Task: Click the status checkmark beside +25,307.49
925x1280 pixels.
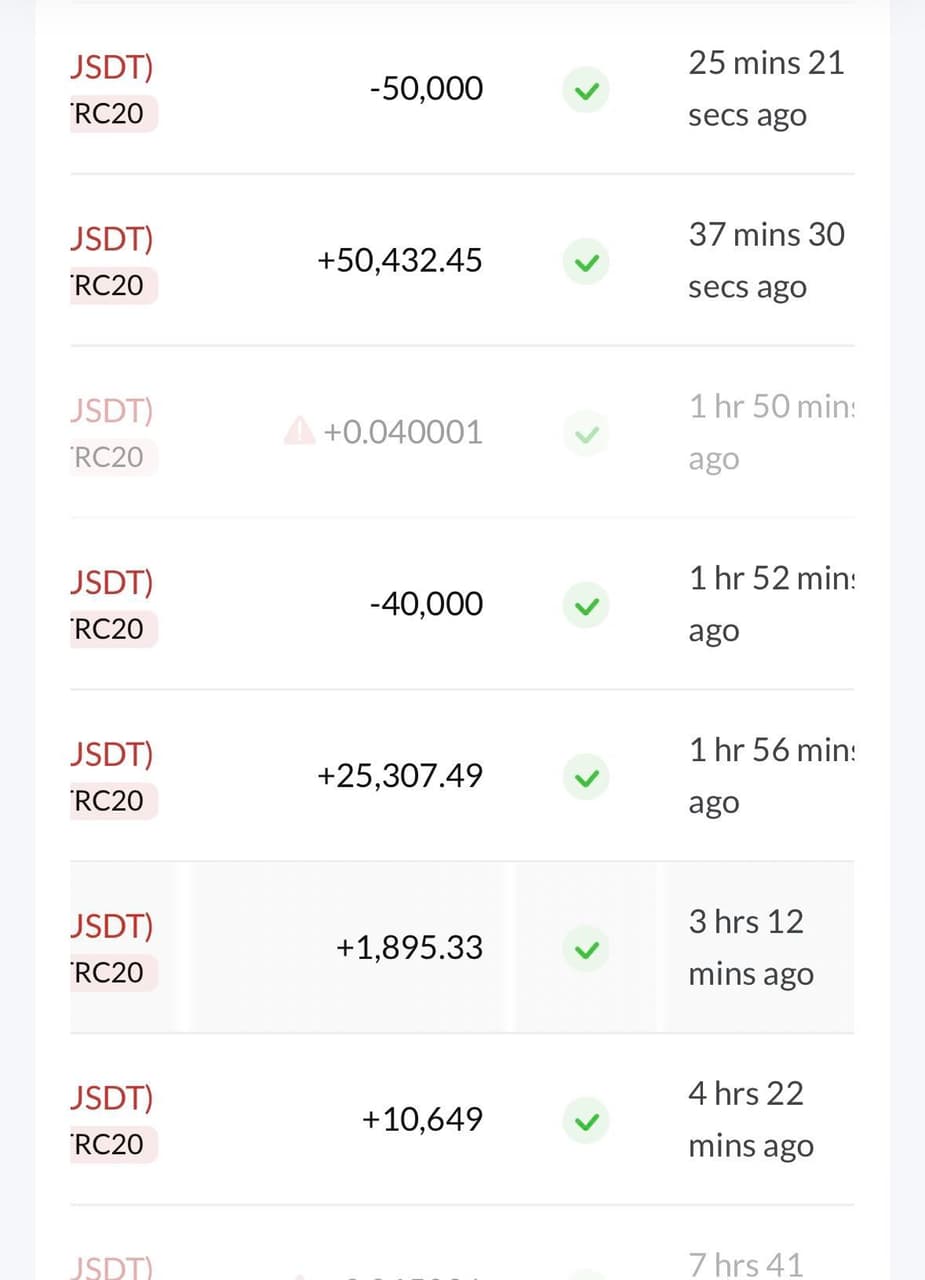Action: (x=586, y=778)
